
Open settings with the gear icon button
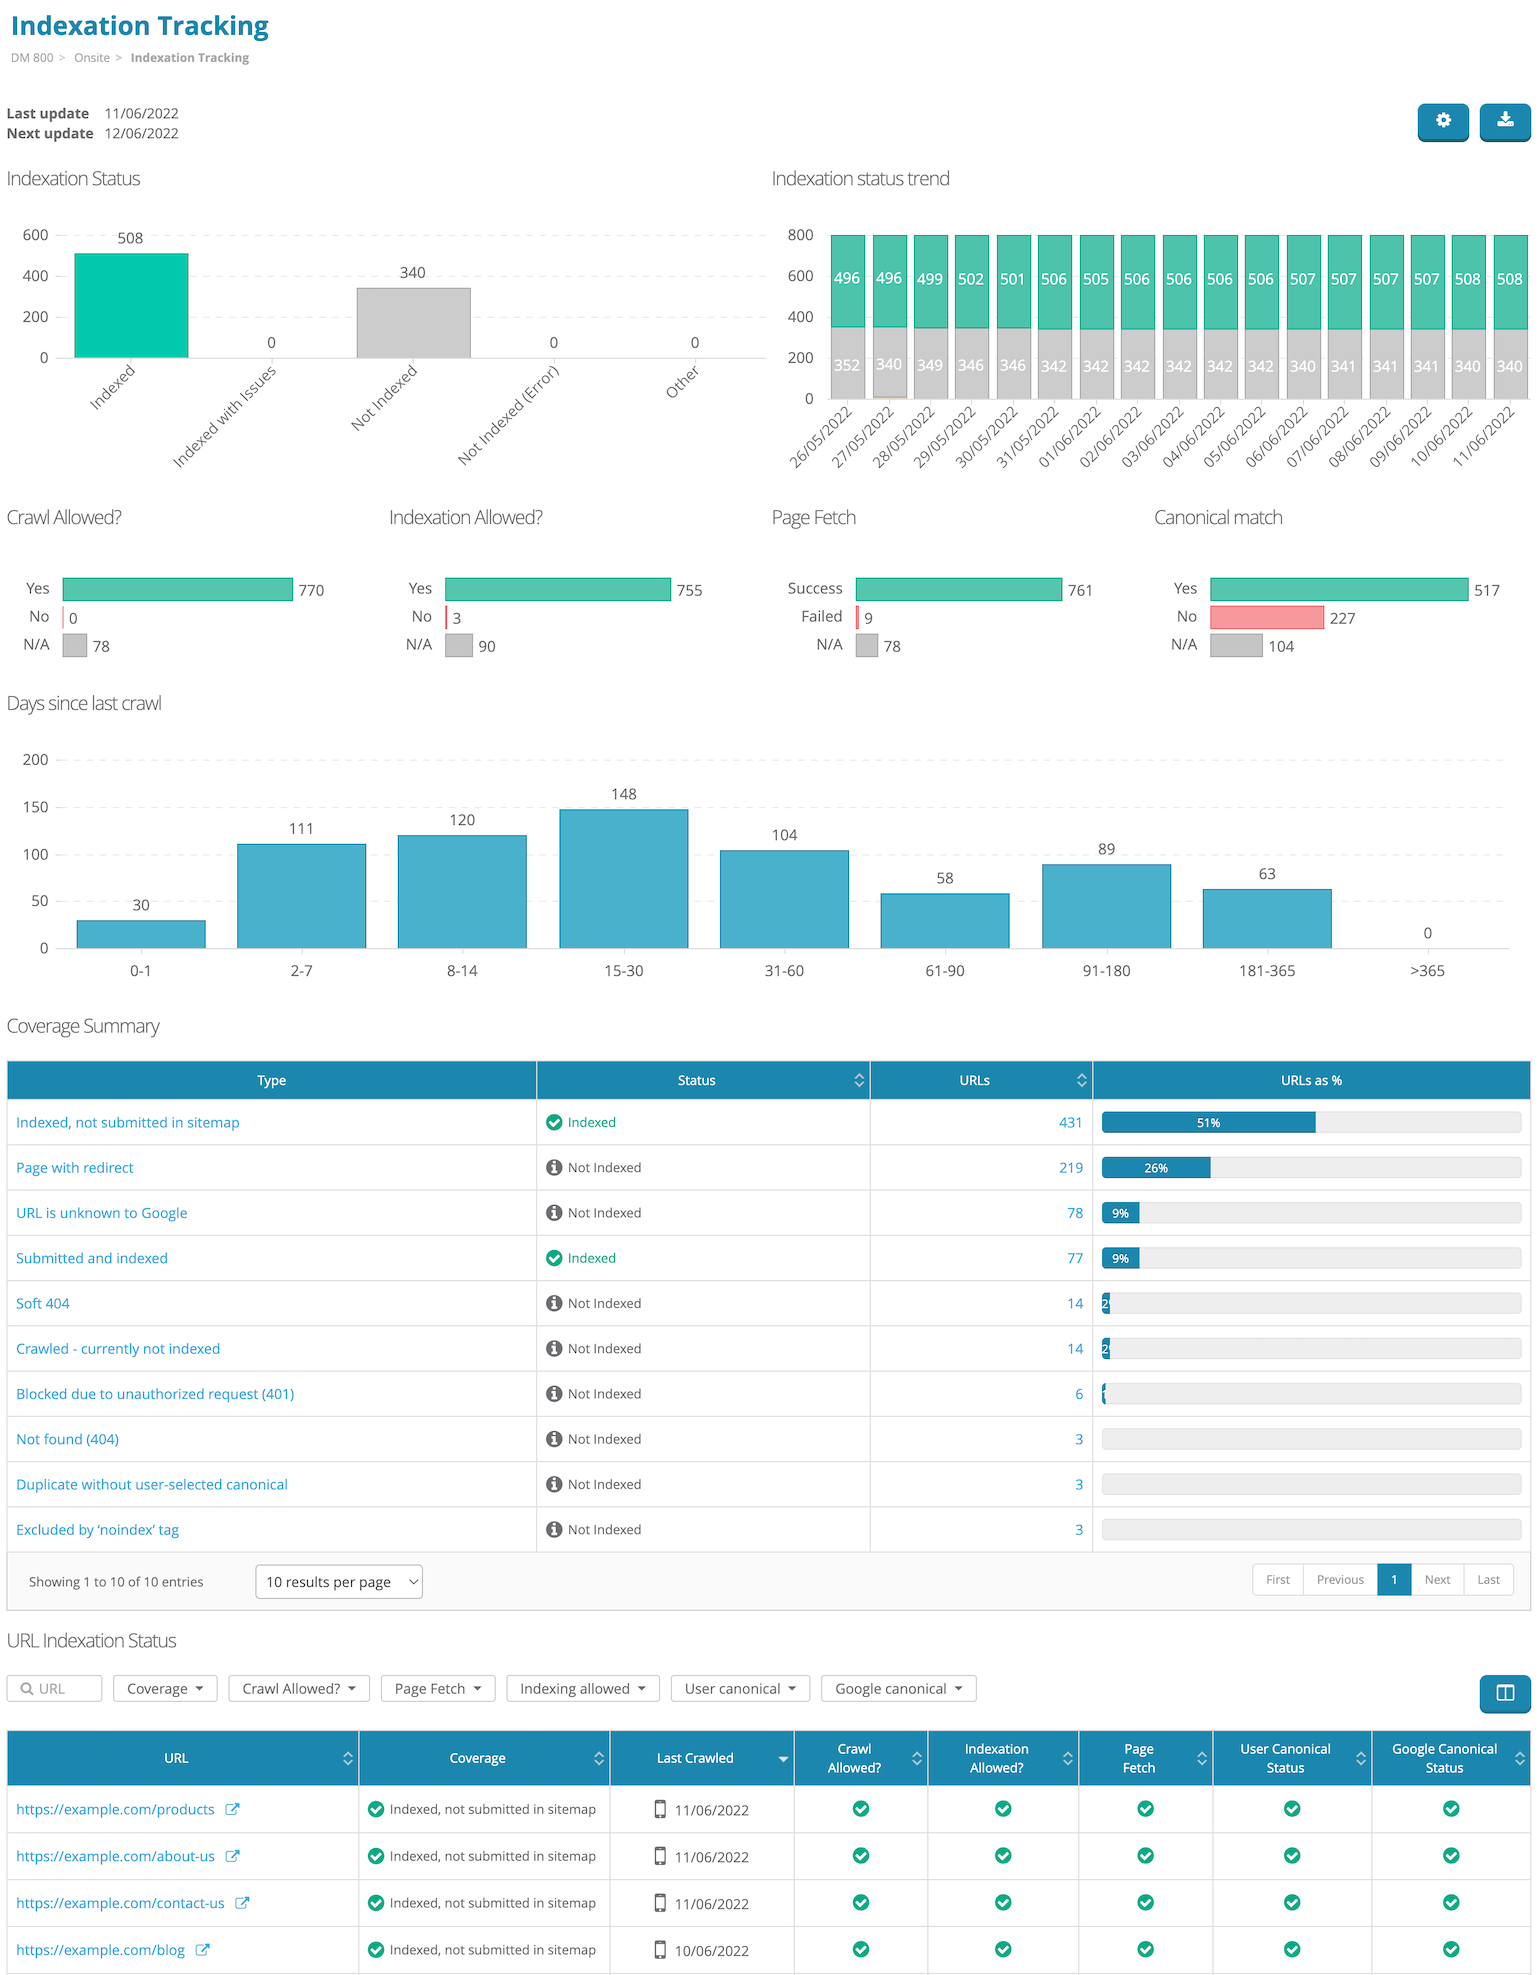point(1442,121)
